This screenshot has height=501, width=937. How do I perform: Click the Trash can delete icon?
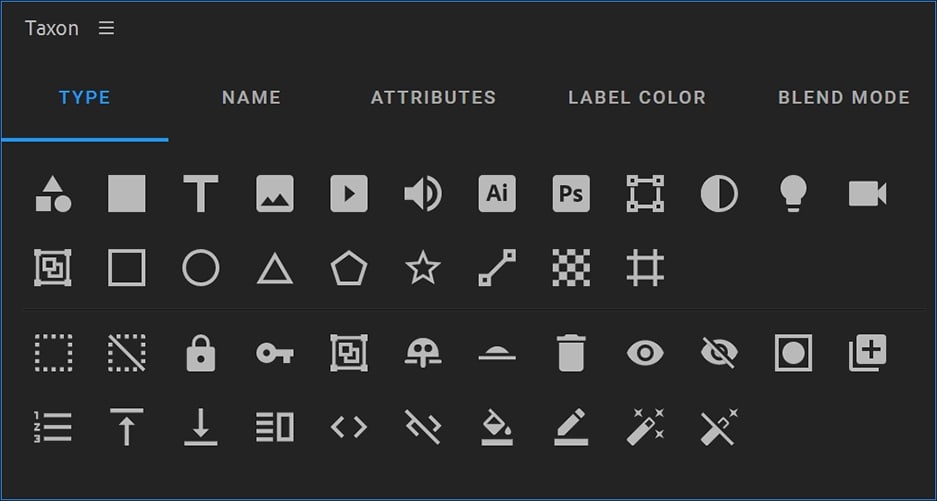[x=571, y=352]
